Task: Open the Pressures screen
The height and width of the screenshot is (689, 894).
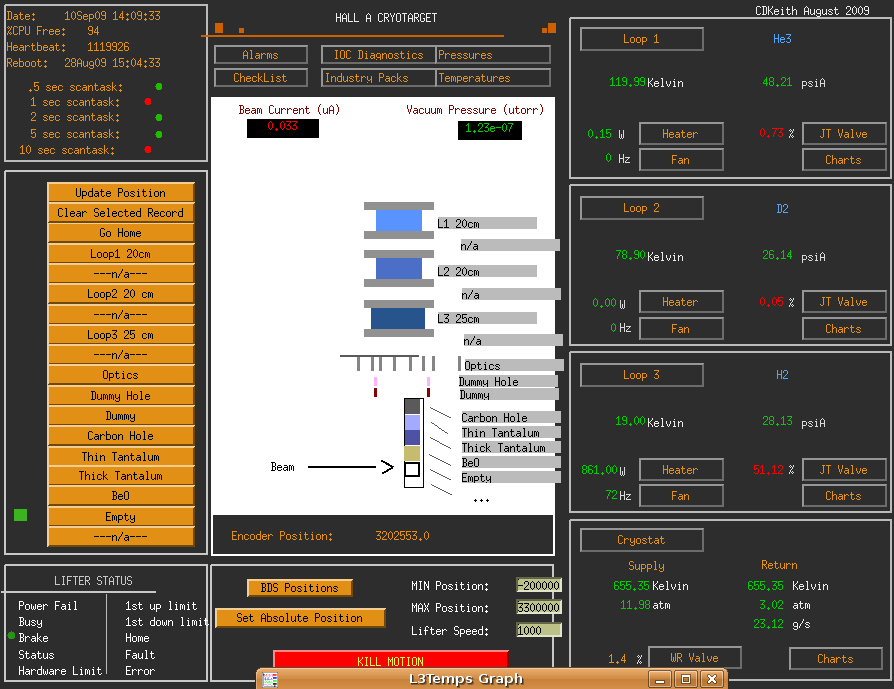Action: click(x=493, y=55)
